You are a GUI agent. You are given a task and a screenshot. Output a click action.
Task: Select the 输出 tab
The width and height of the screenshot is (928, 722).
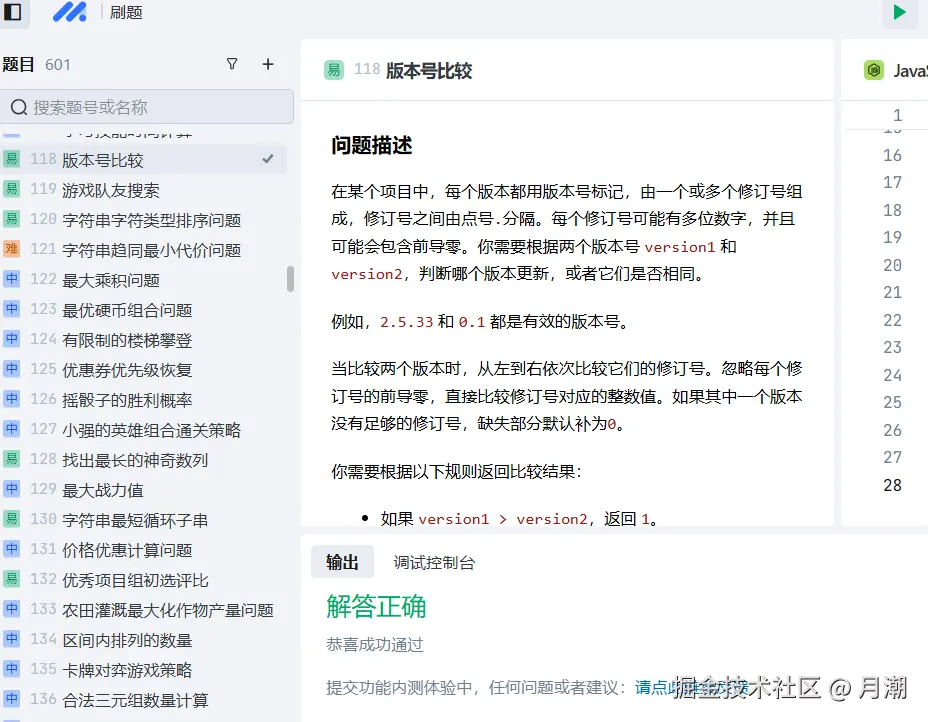click(x=342, y=562)
